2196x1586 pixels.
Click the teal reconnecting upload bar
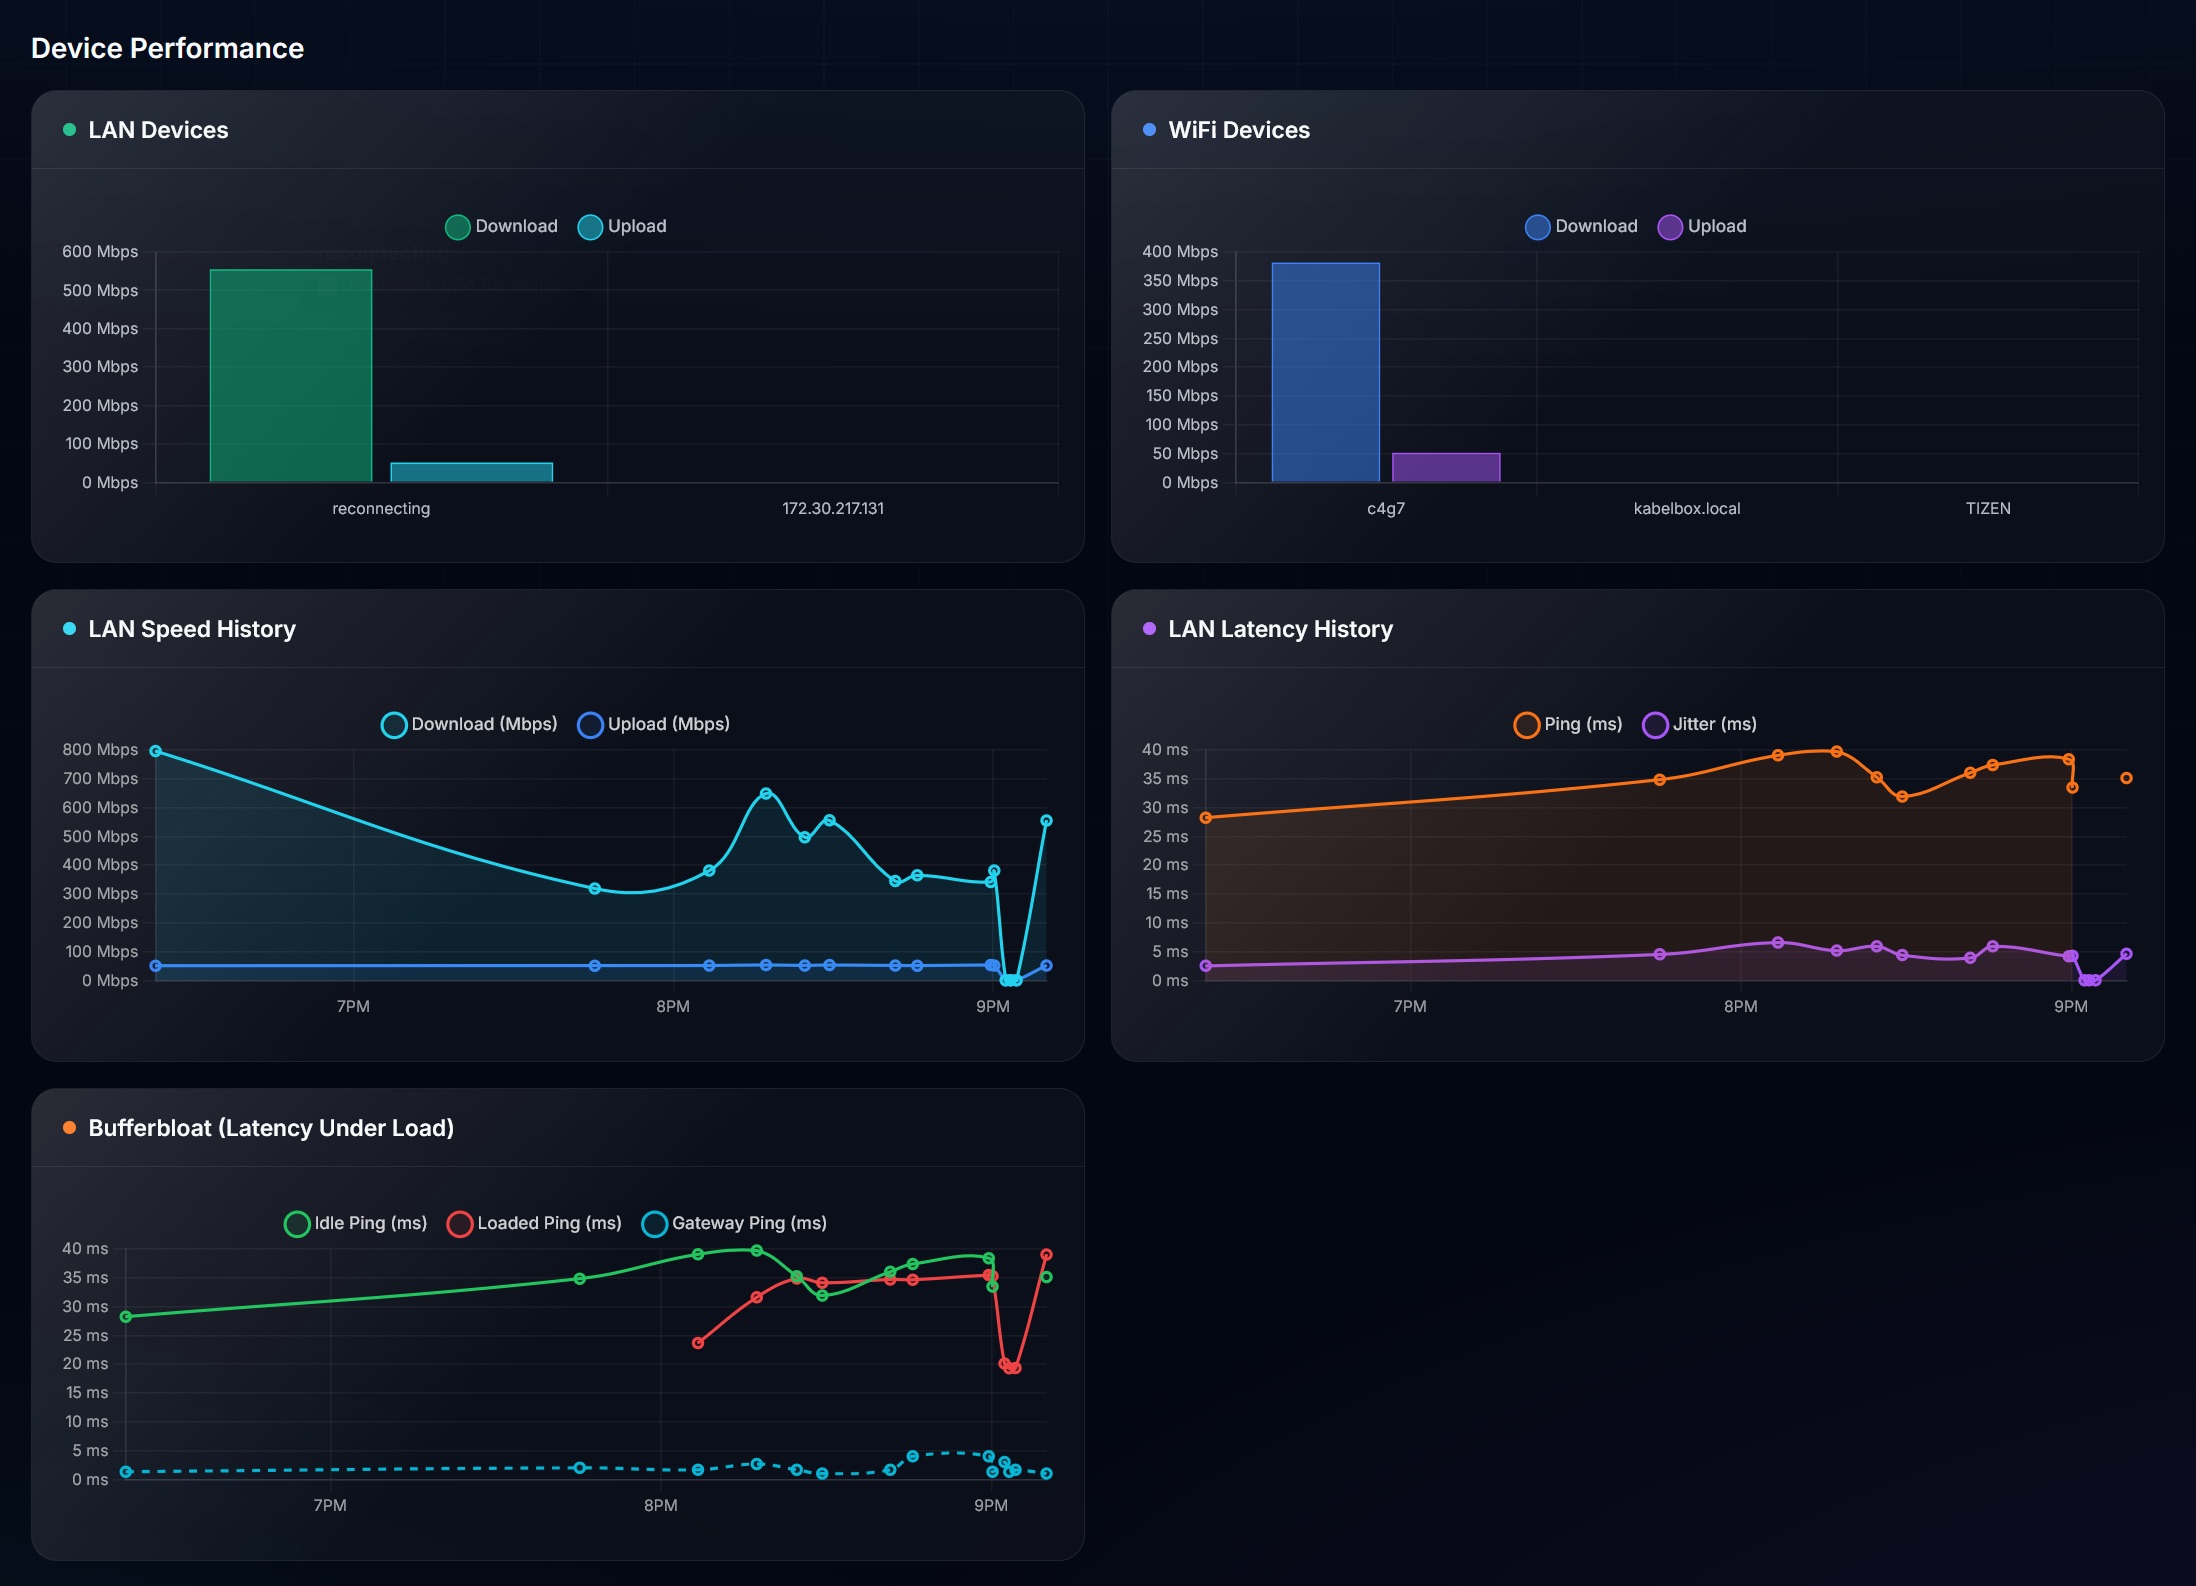pos(472,472)
